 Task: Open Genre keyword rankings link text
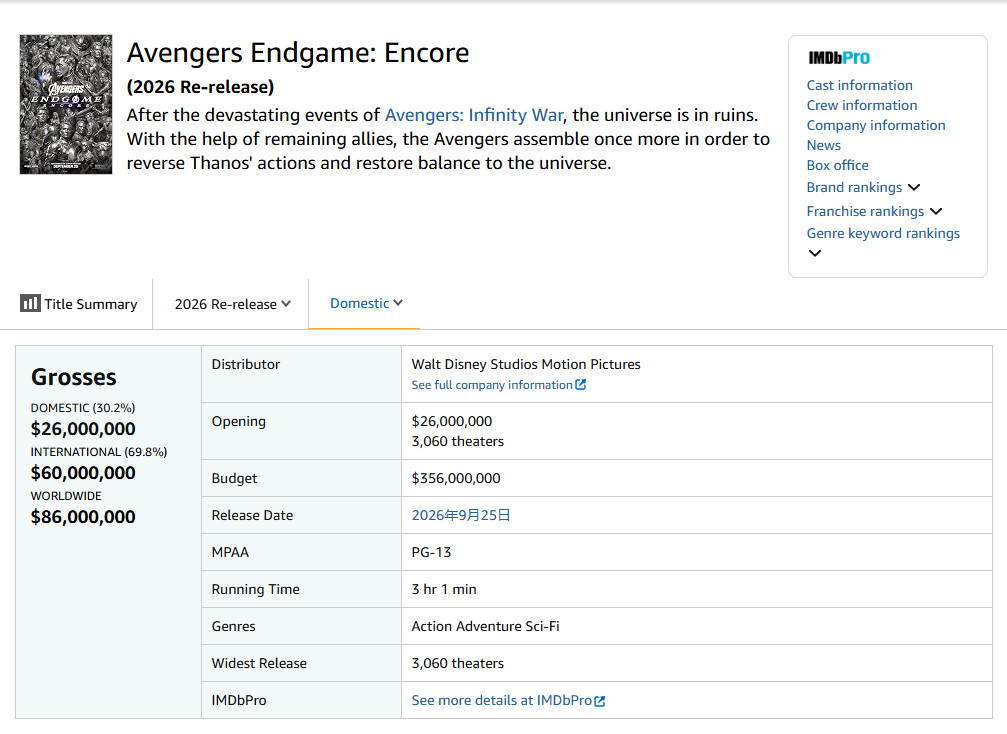pos(883,233)
